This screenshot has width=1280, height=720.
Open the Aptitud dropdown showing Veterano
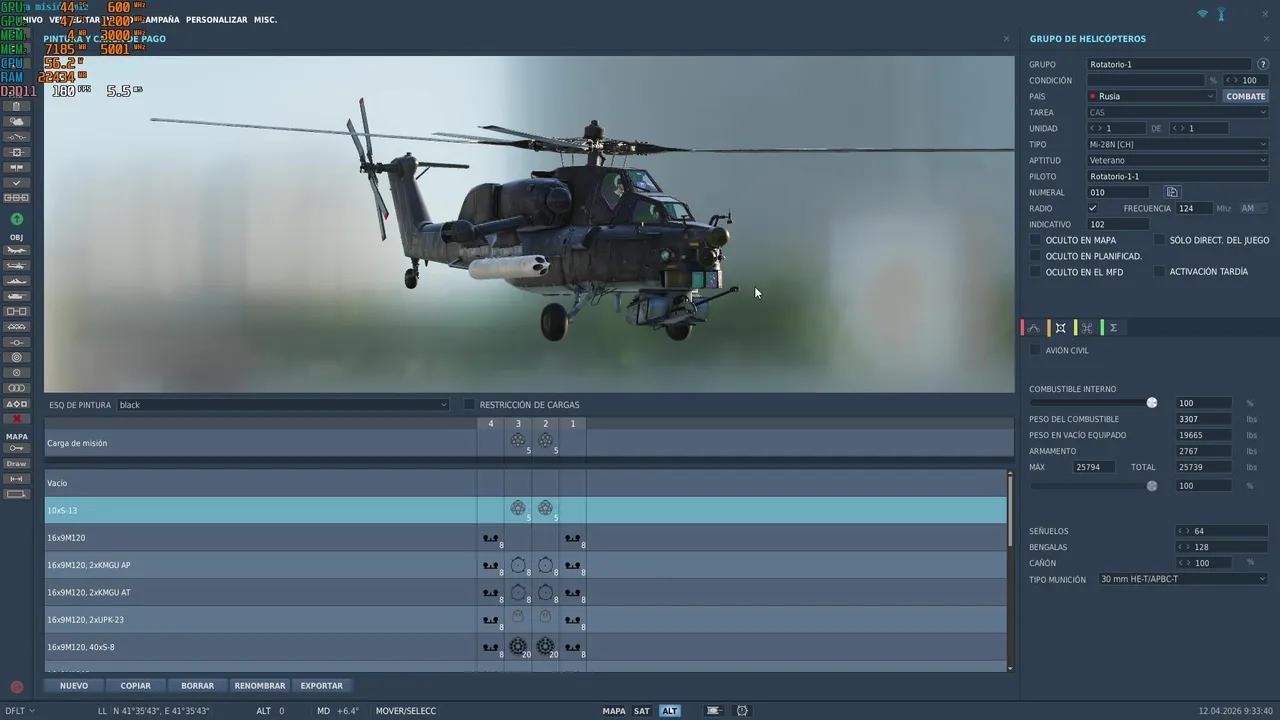point(1178,160)
